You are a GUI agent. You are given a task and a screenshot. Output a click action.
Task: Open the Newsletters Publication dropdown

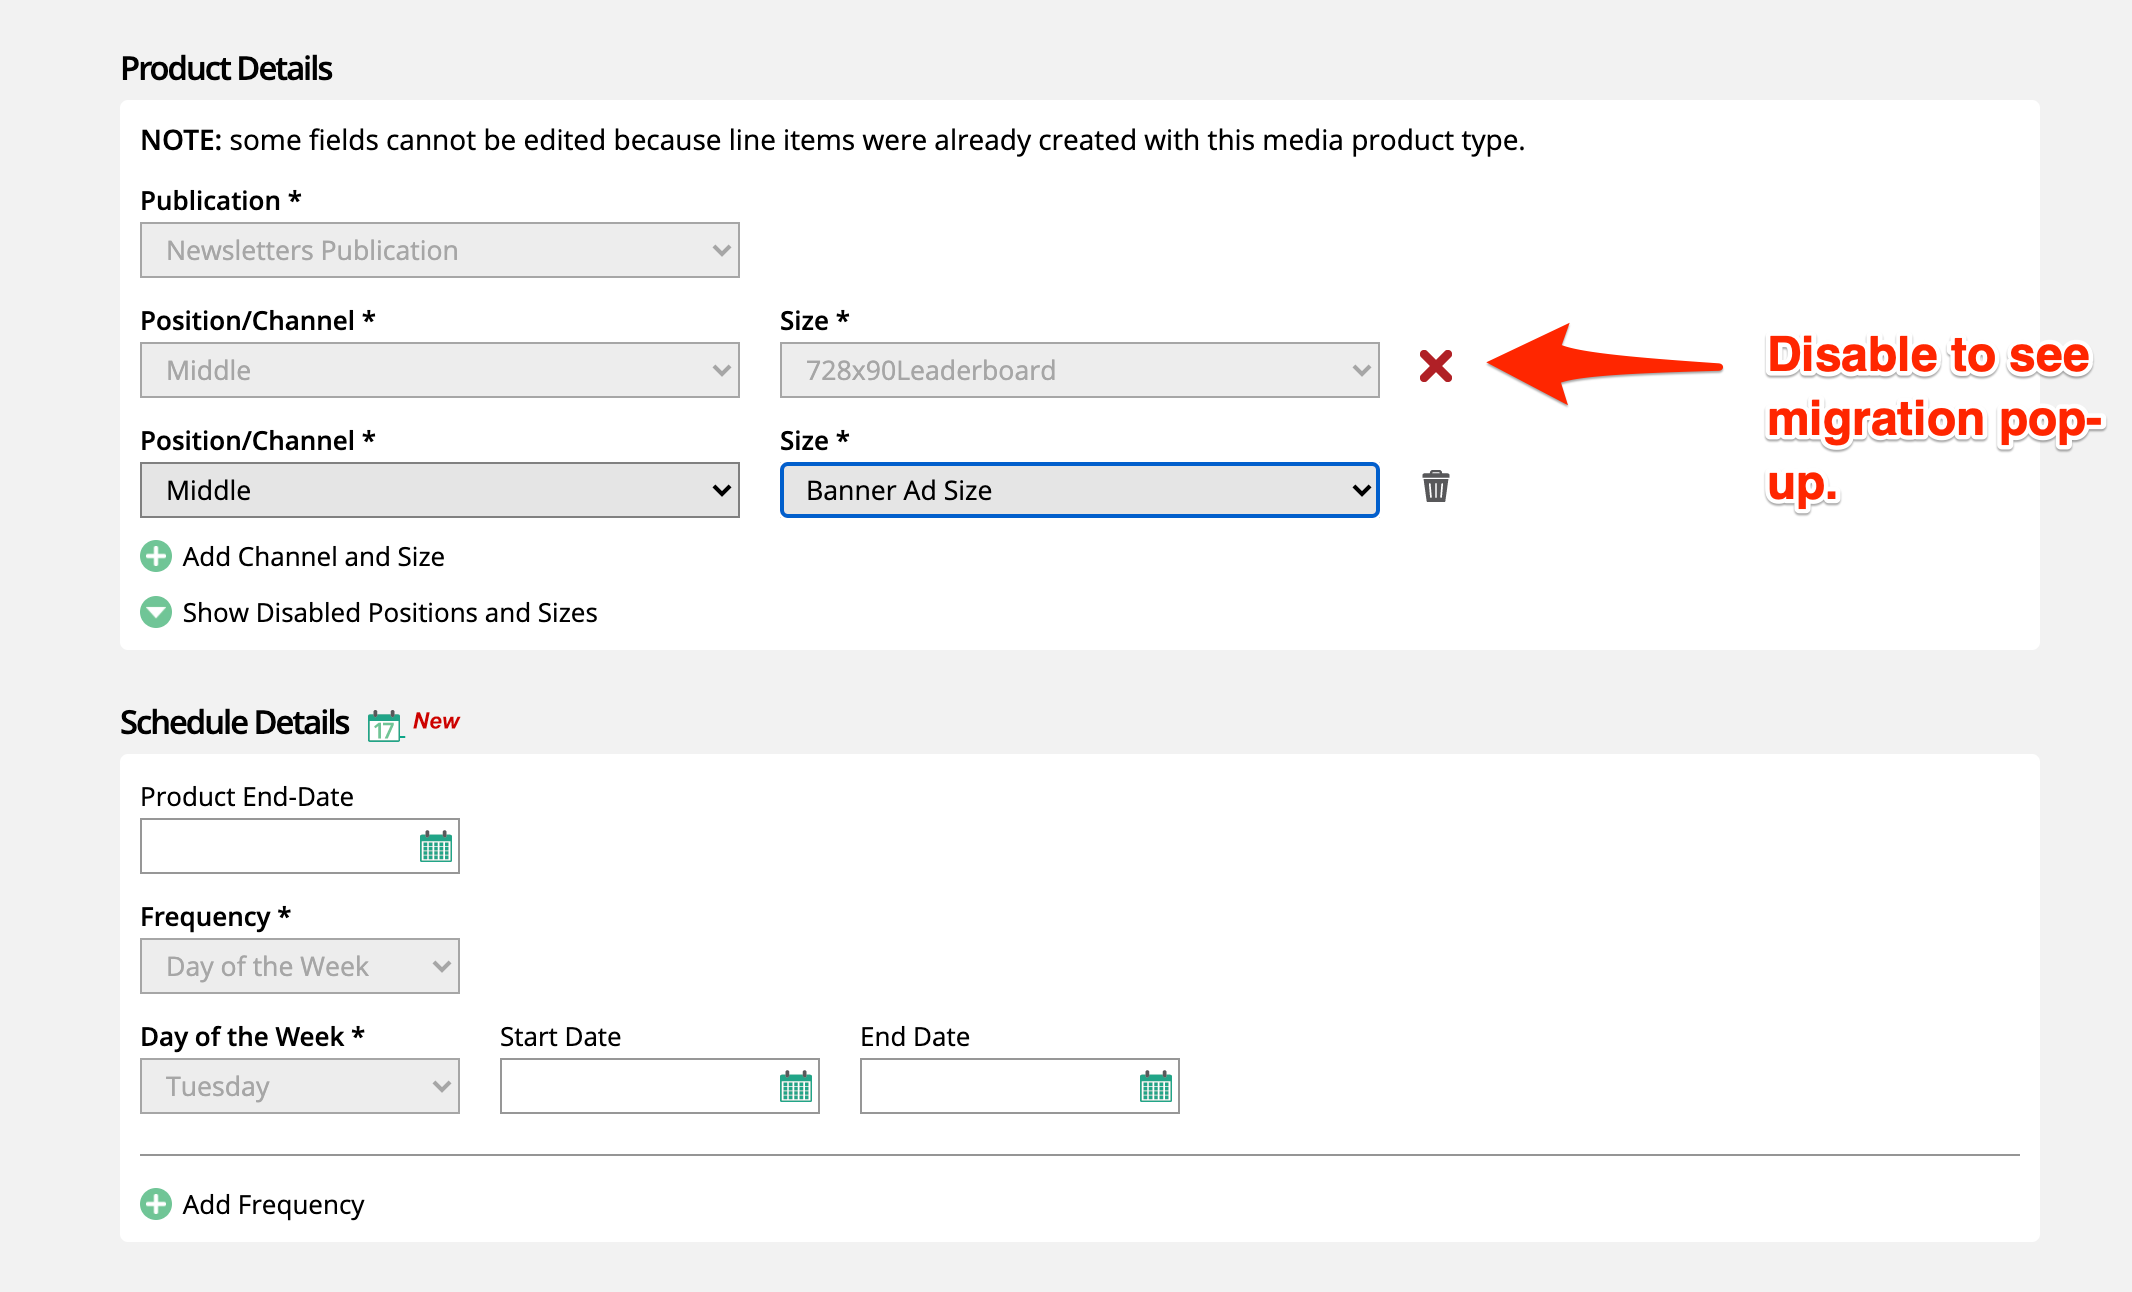439,250
